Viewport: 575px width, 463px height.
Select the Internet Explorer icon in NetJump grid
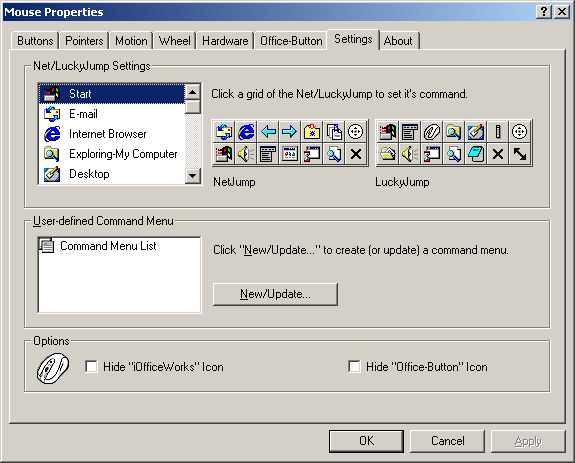coord(246,132)
